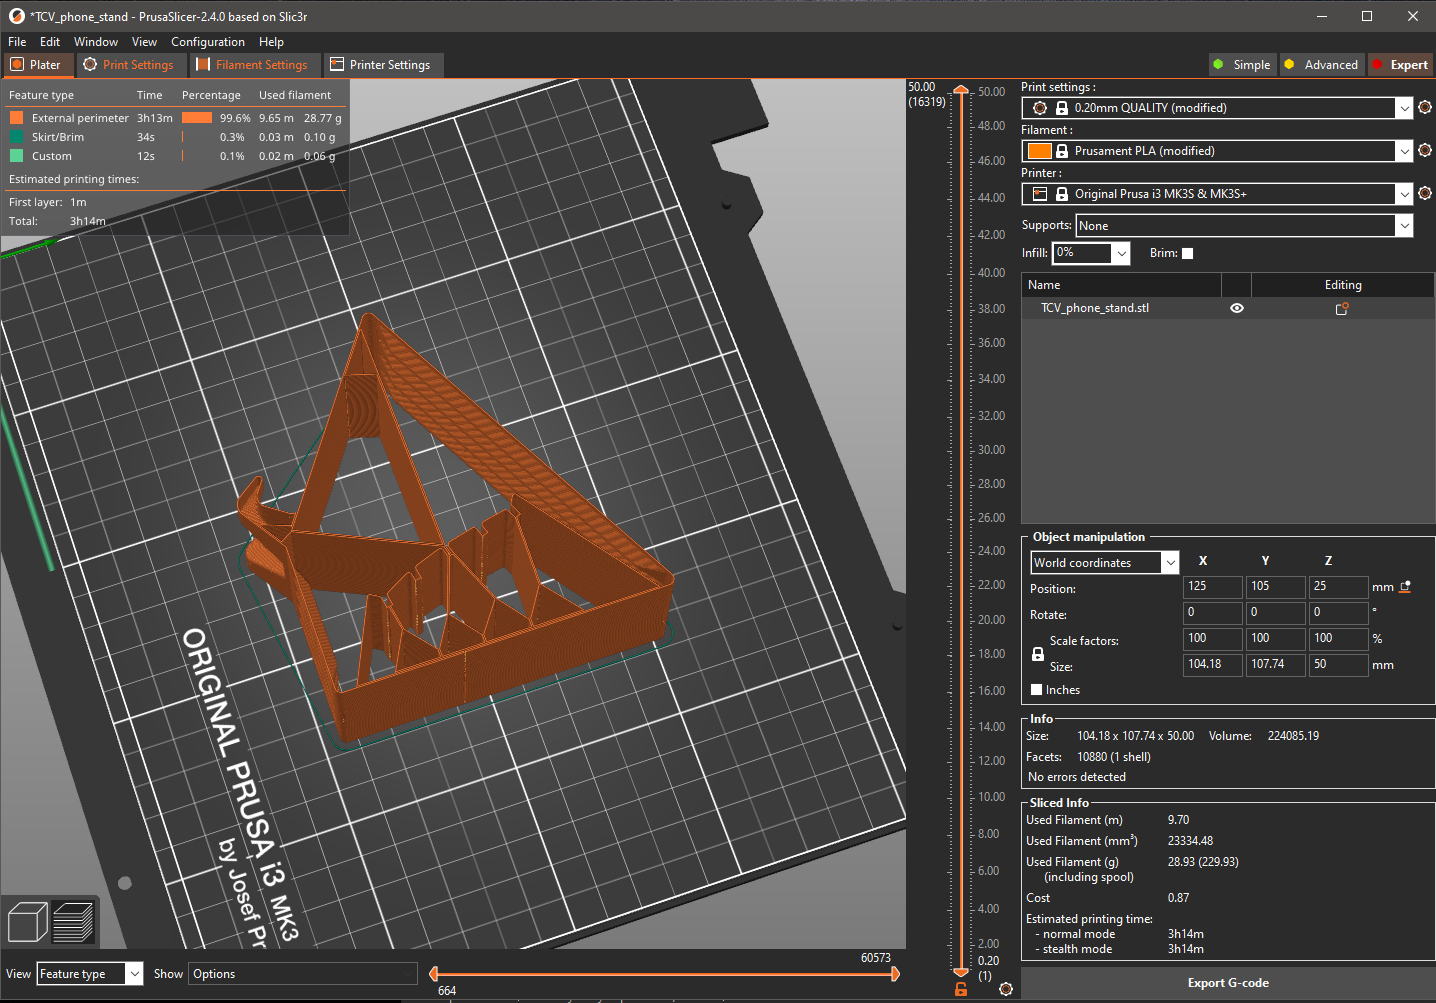Click gear icon next to Prusament PLA

(1425, 151)
